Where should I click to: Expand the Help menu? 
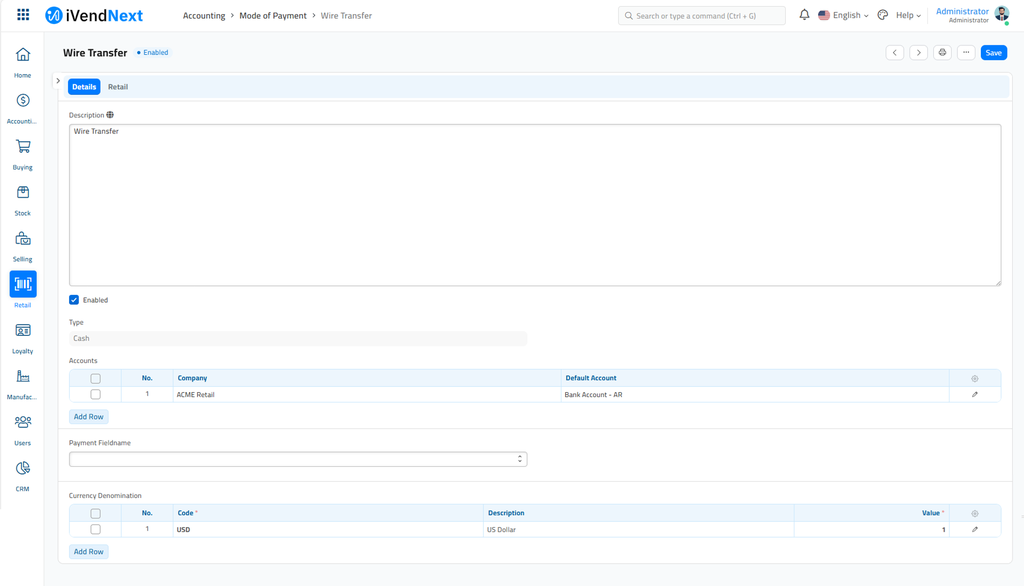point(908,16)
